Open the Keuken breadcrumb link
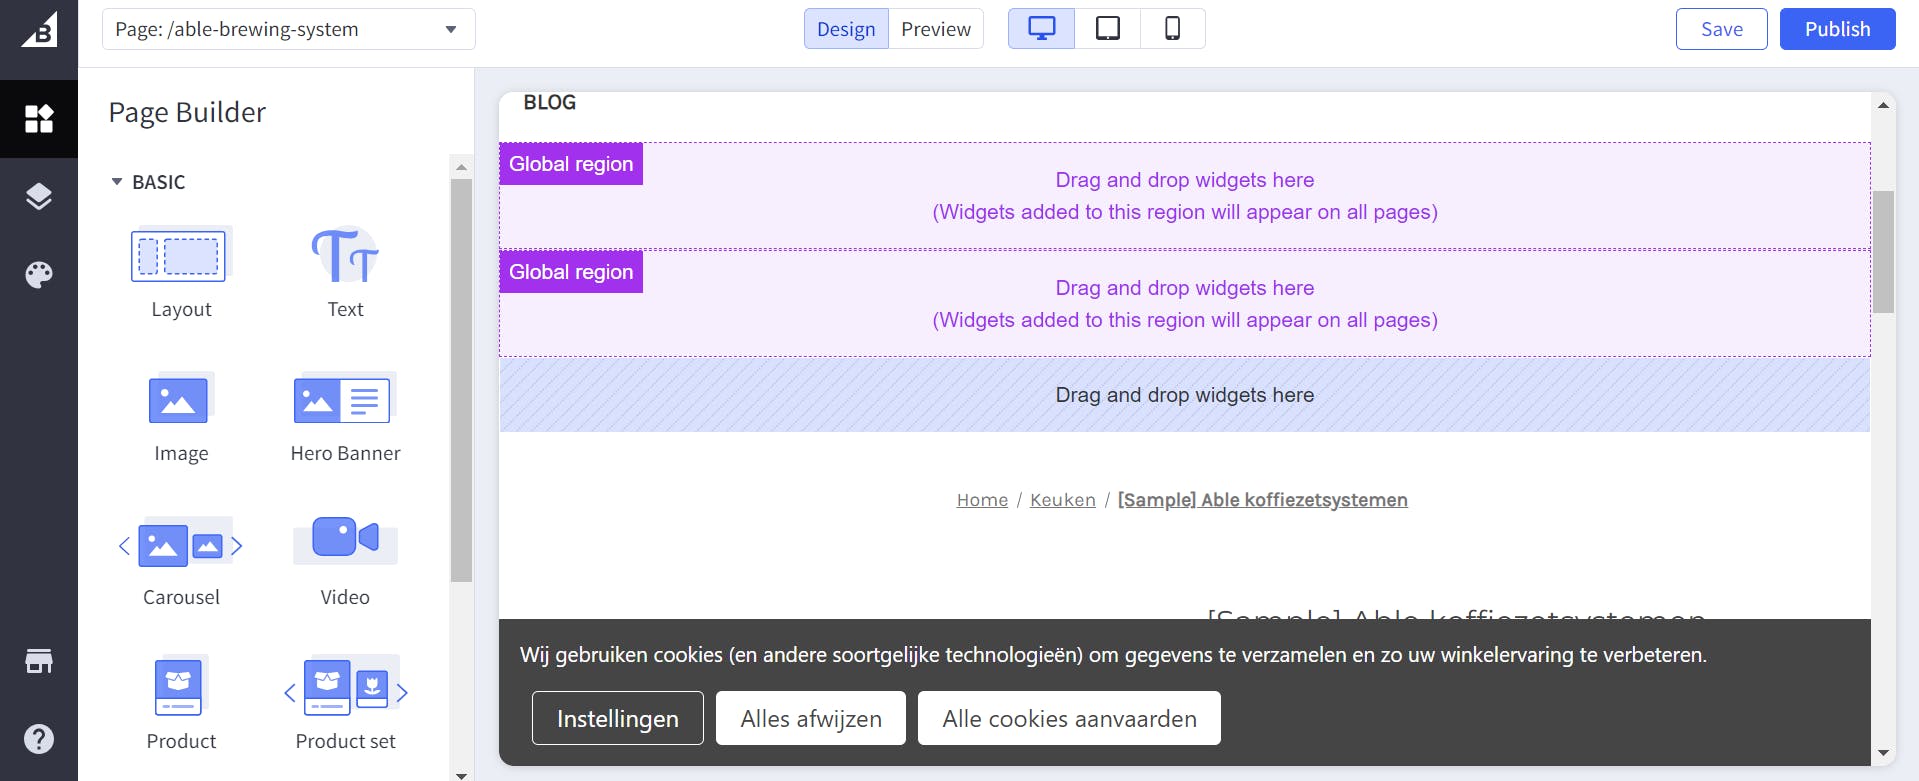This screenshot has height=781, width=1919. [1063, 500]
